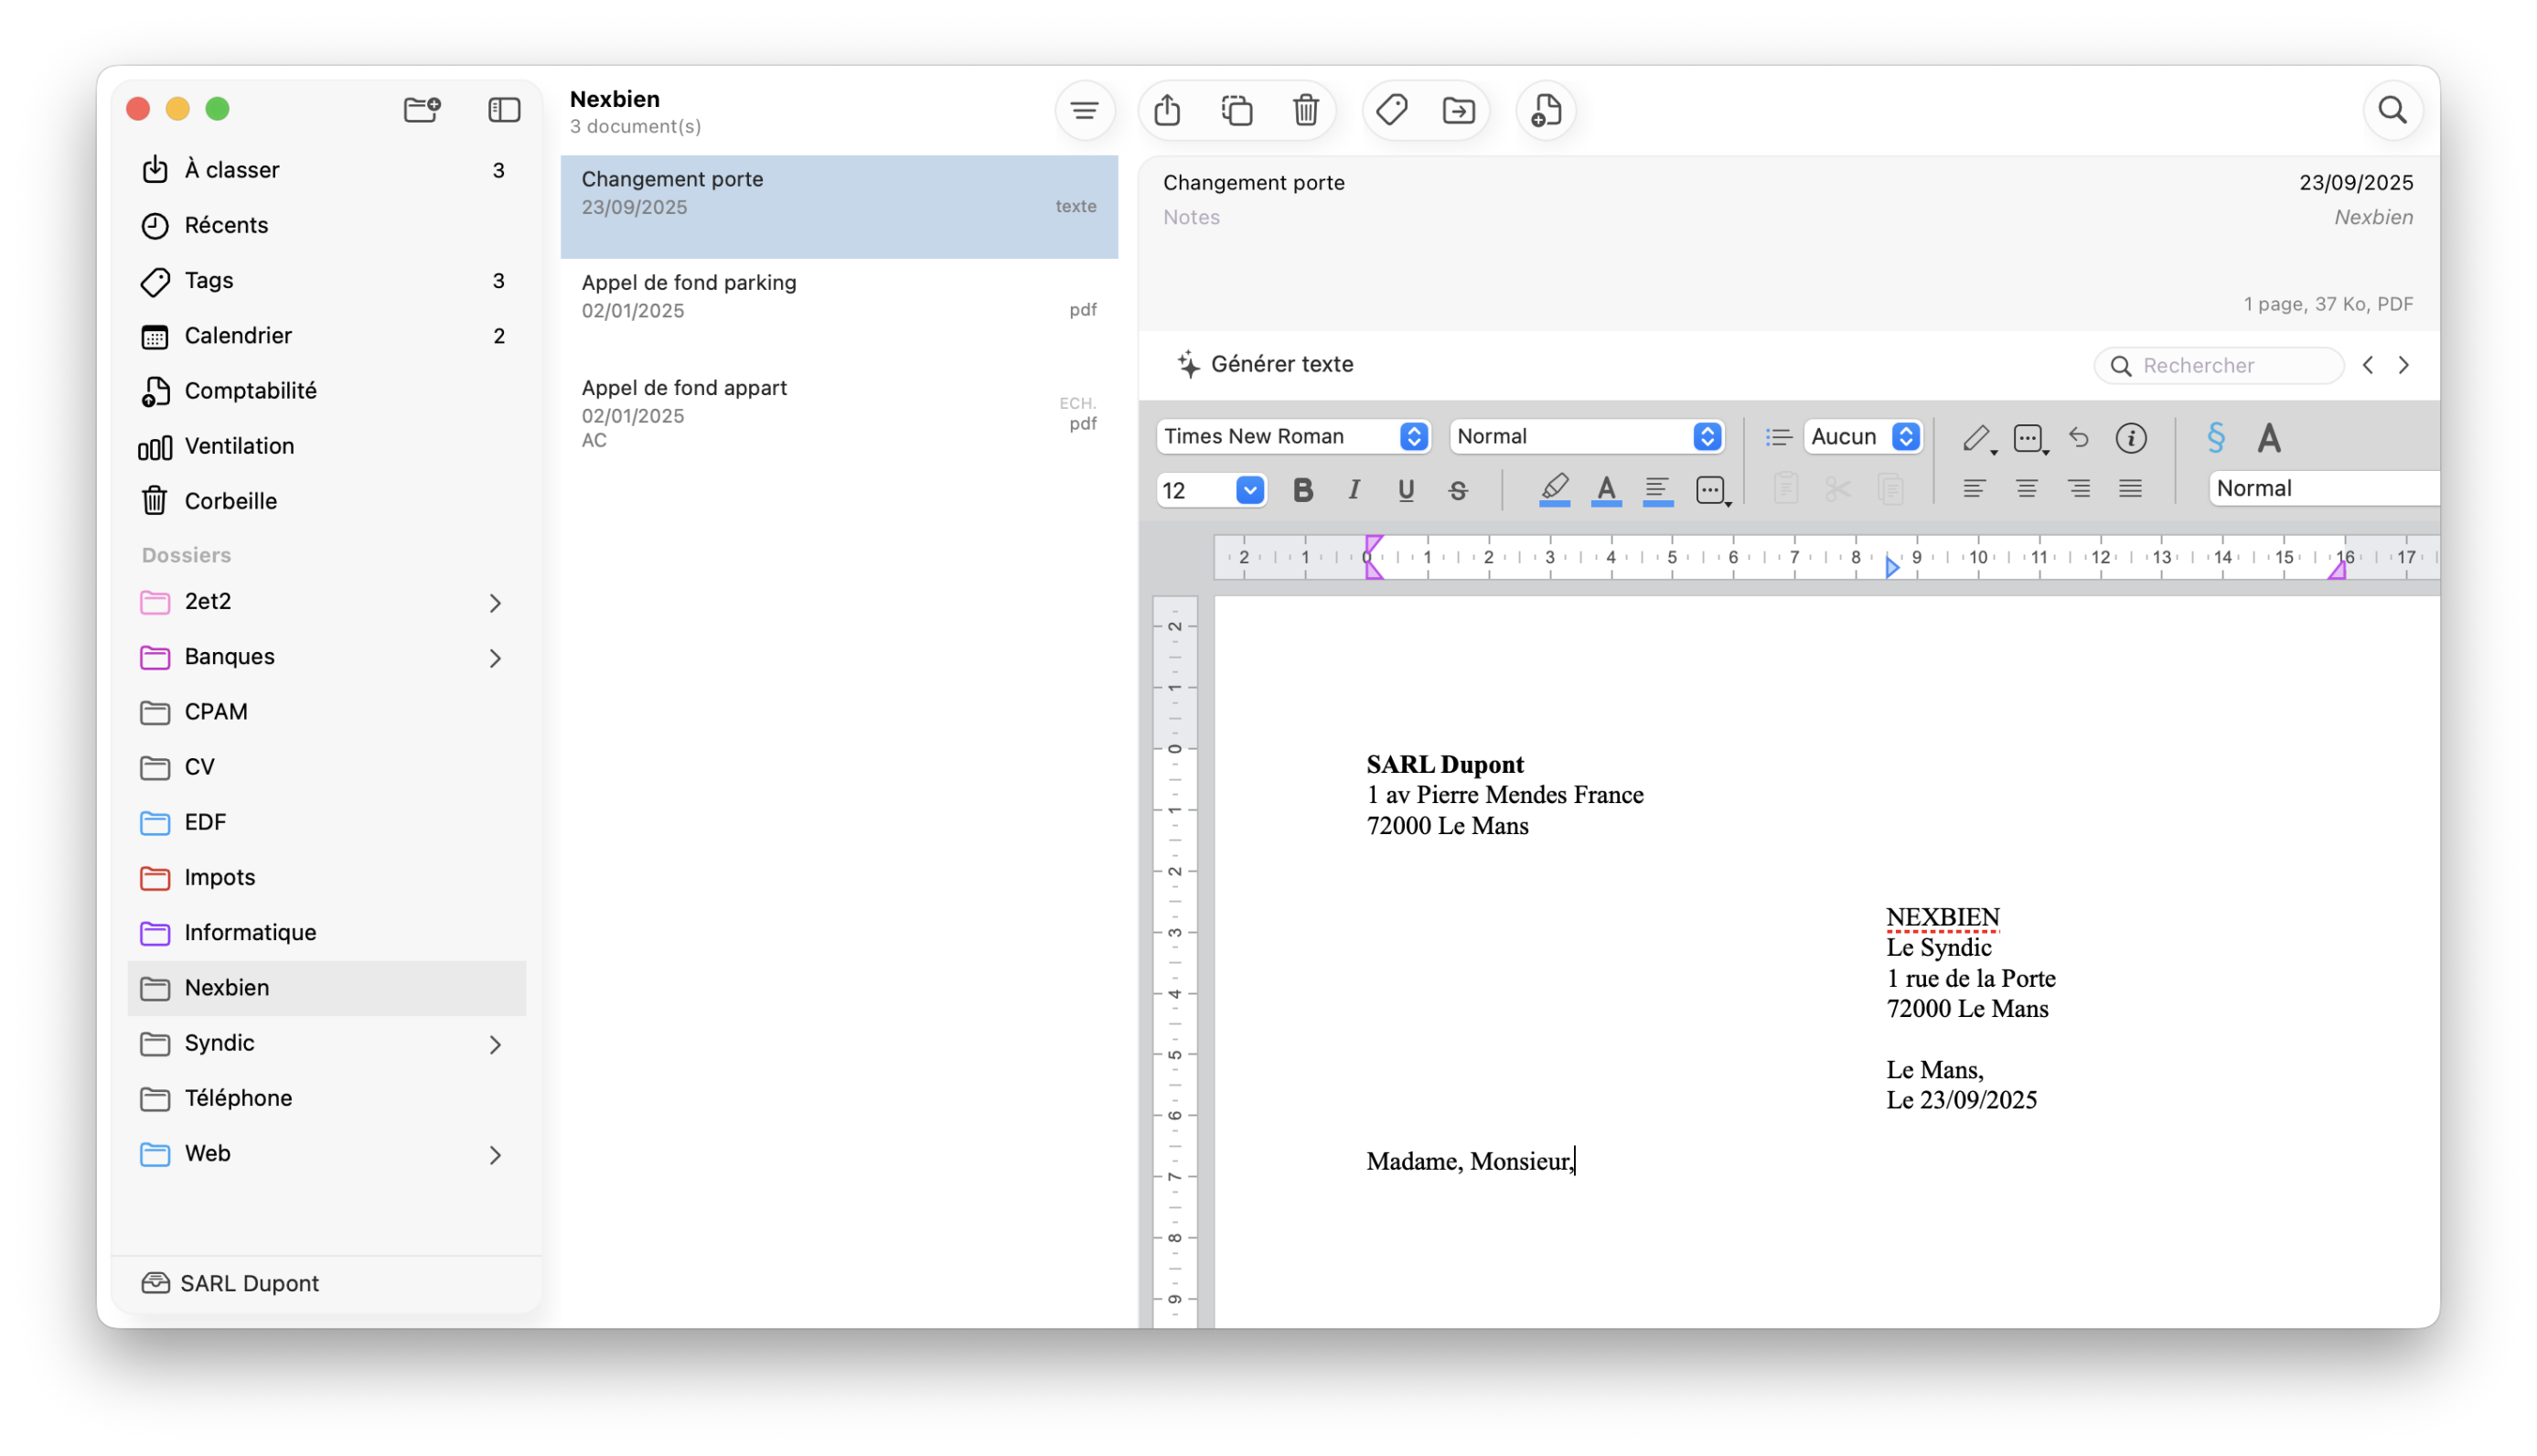Click the tag icon in toolbar

tap(1391, 110)
